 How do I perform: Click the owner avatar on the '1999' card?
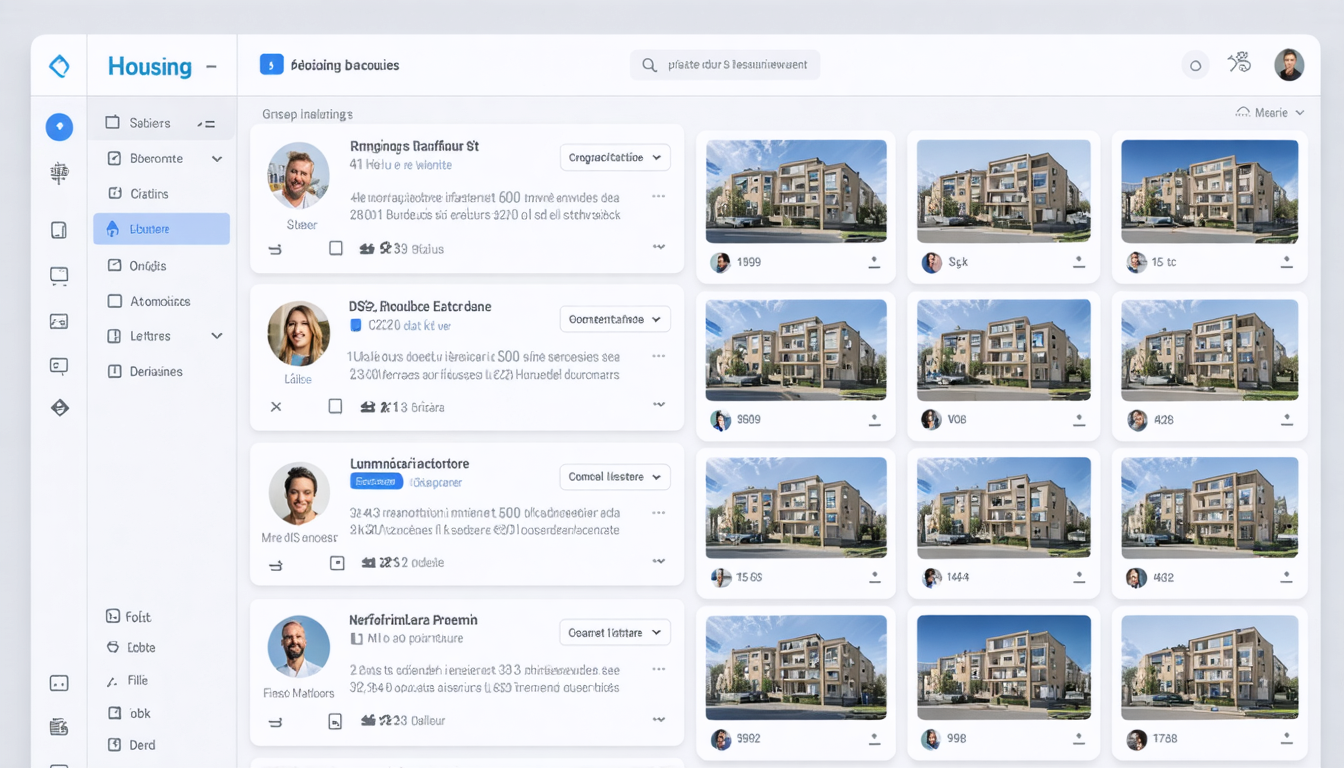click(x=720, y=262)
